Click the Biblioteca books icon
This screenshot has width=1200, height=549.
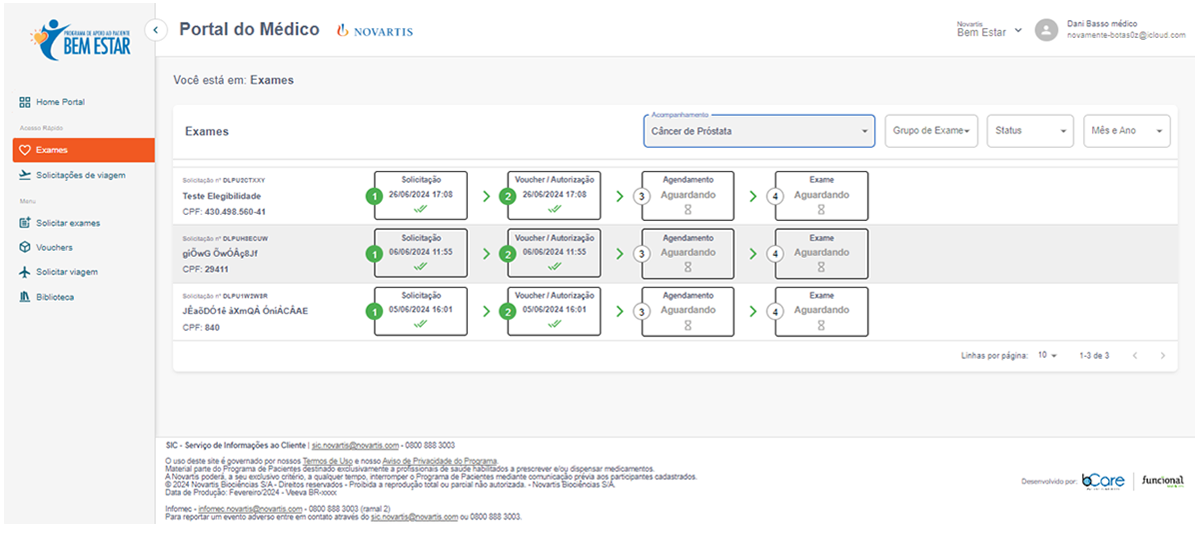(x=25, y=297)
